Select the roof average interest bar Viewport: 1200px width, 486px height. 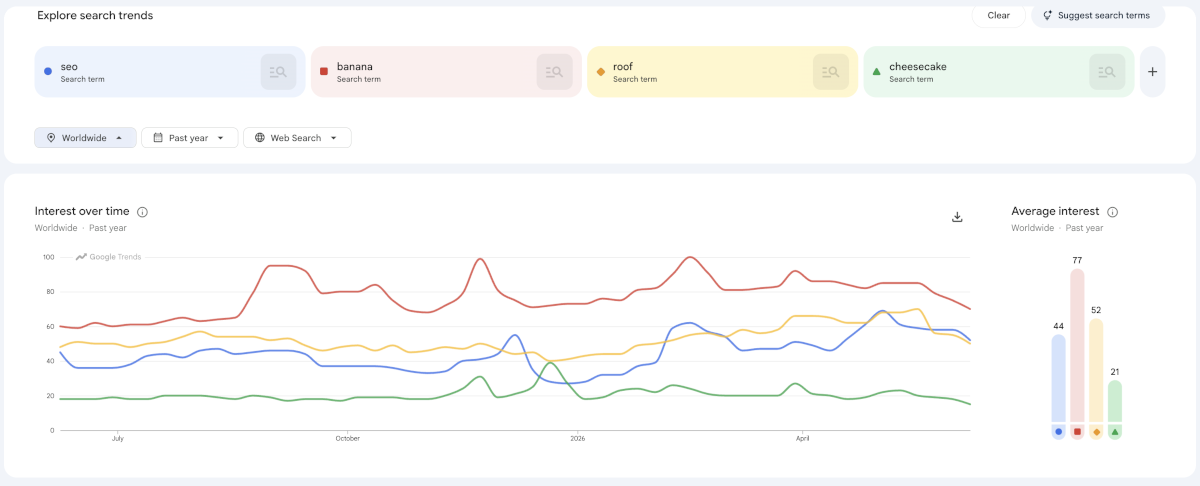click(1096, 371)
